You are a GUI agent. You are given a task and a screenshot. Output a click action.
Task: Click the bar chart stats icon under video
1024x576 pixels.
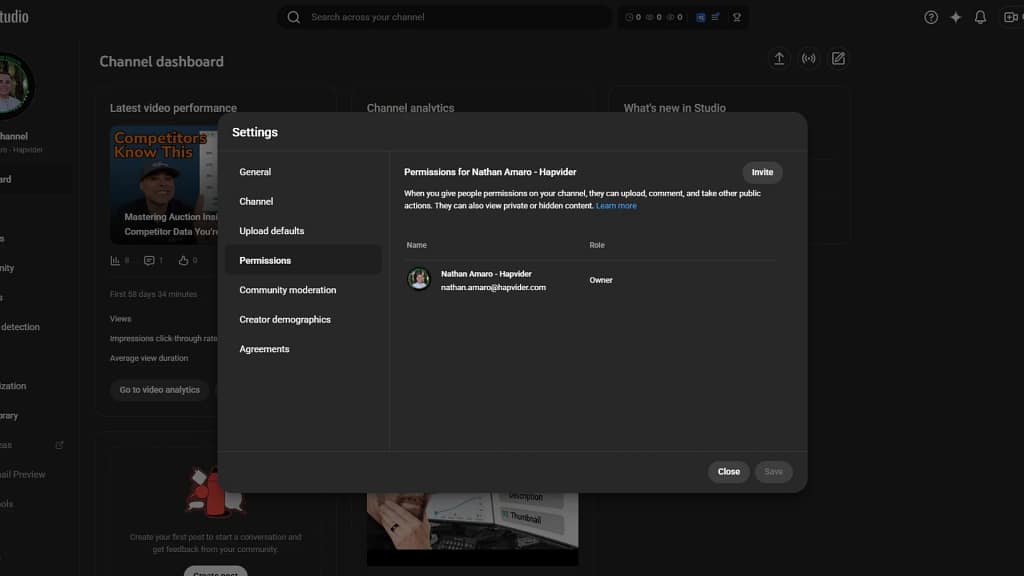[x=115, y=261]
